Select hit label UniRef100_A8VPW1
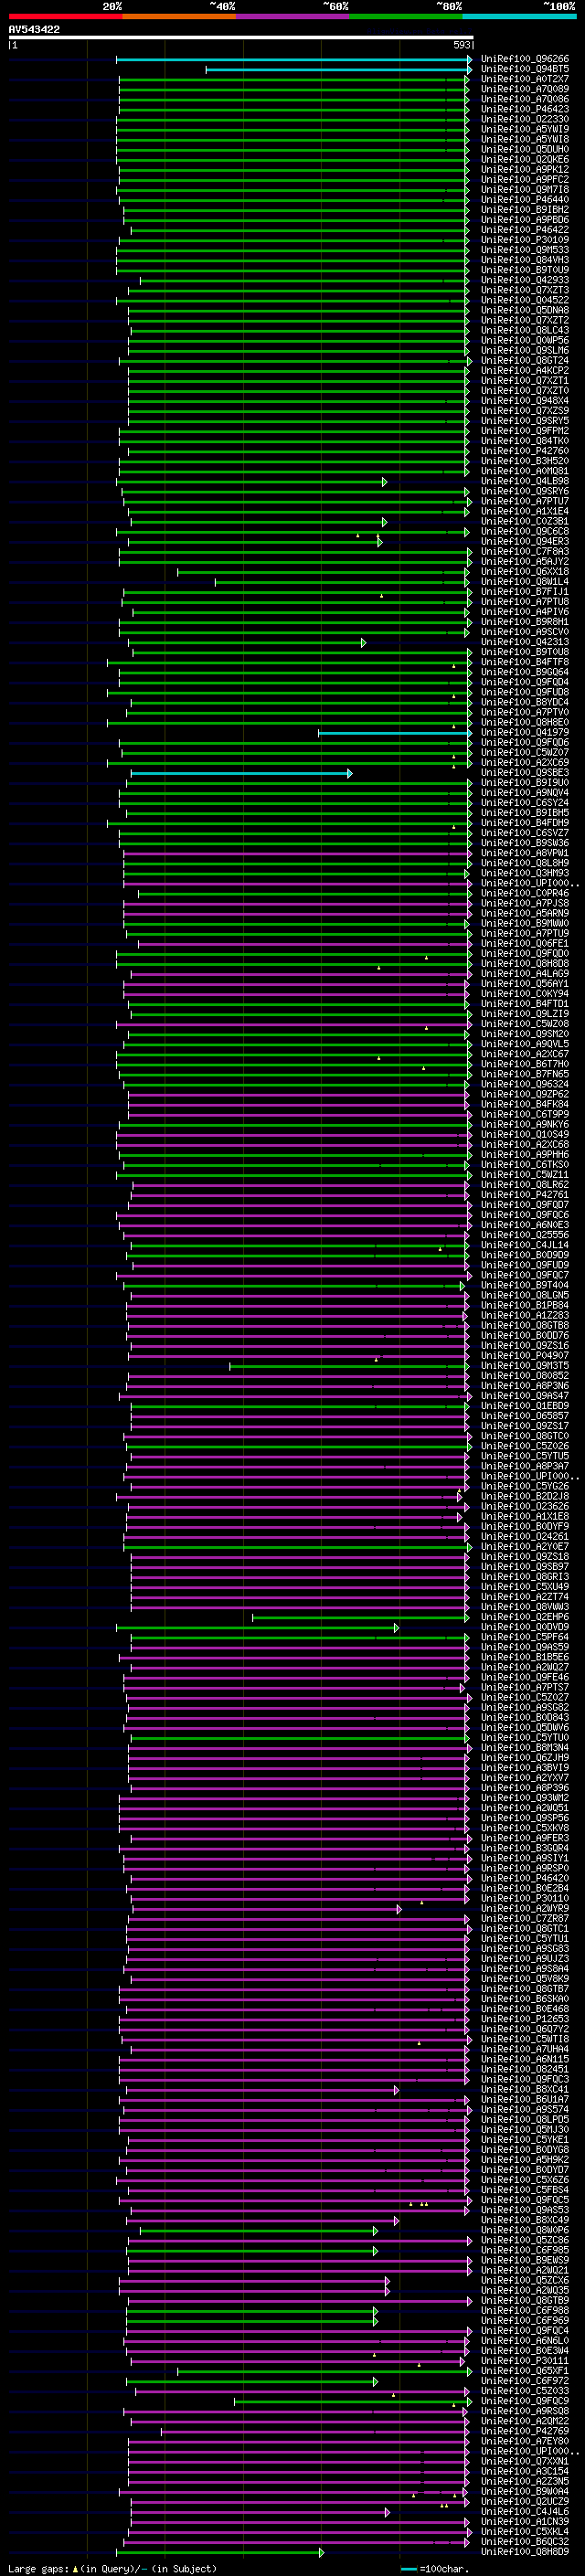 pyautogui.click(x=524, y=853)
